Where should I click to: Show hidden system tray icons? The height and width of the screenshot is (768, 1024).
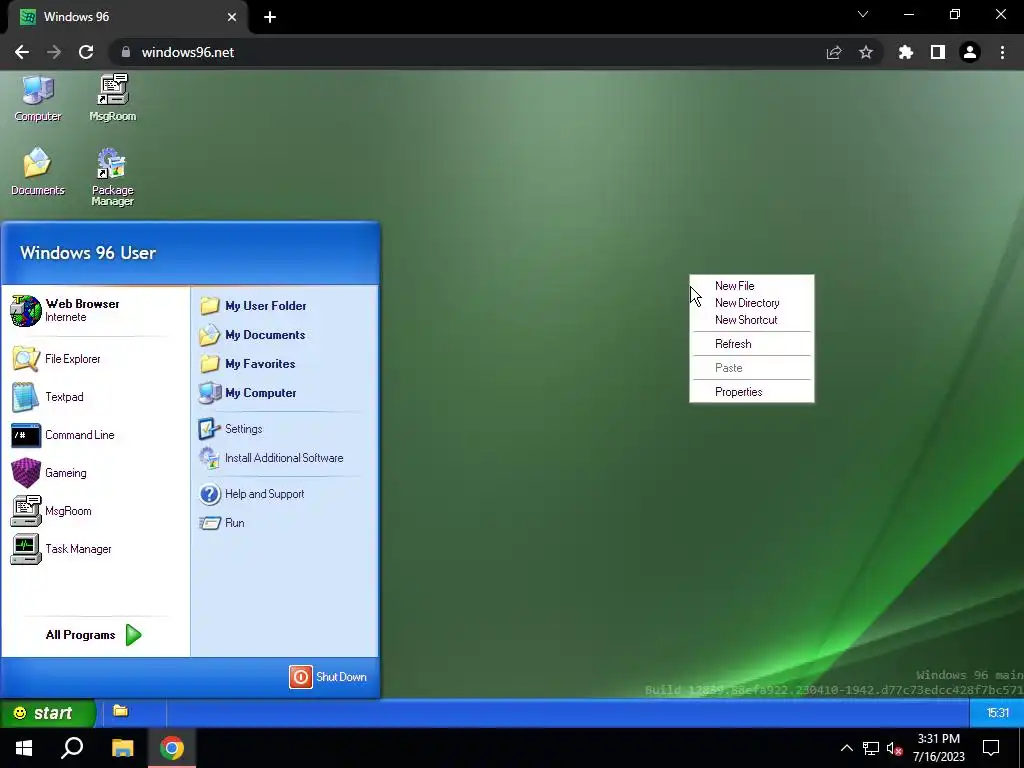[846, 748]
